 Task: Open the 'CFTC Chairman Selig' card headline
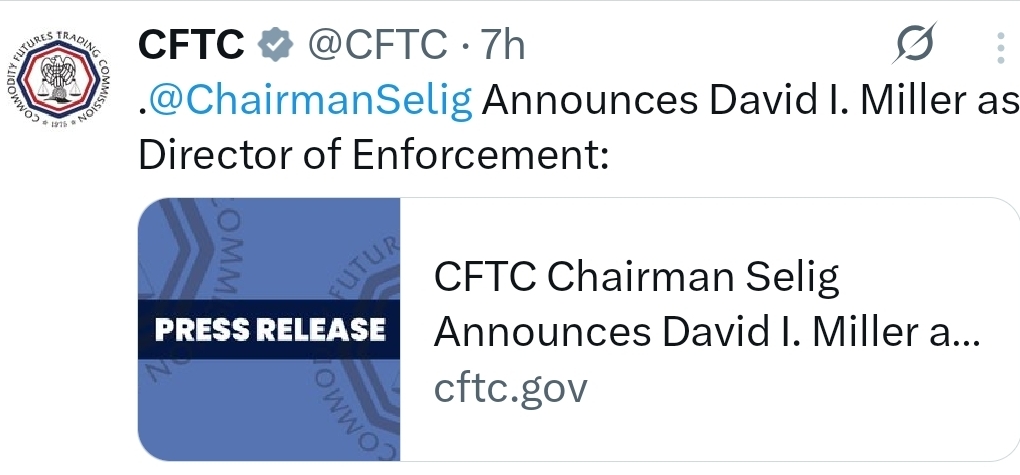click(x=637, y=279)
